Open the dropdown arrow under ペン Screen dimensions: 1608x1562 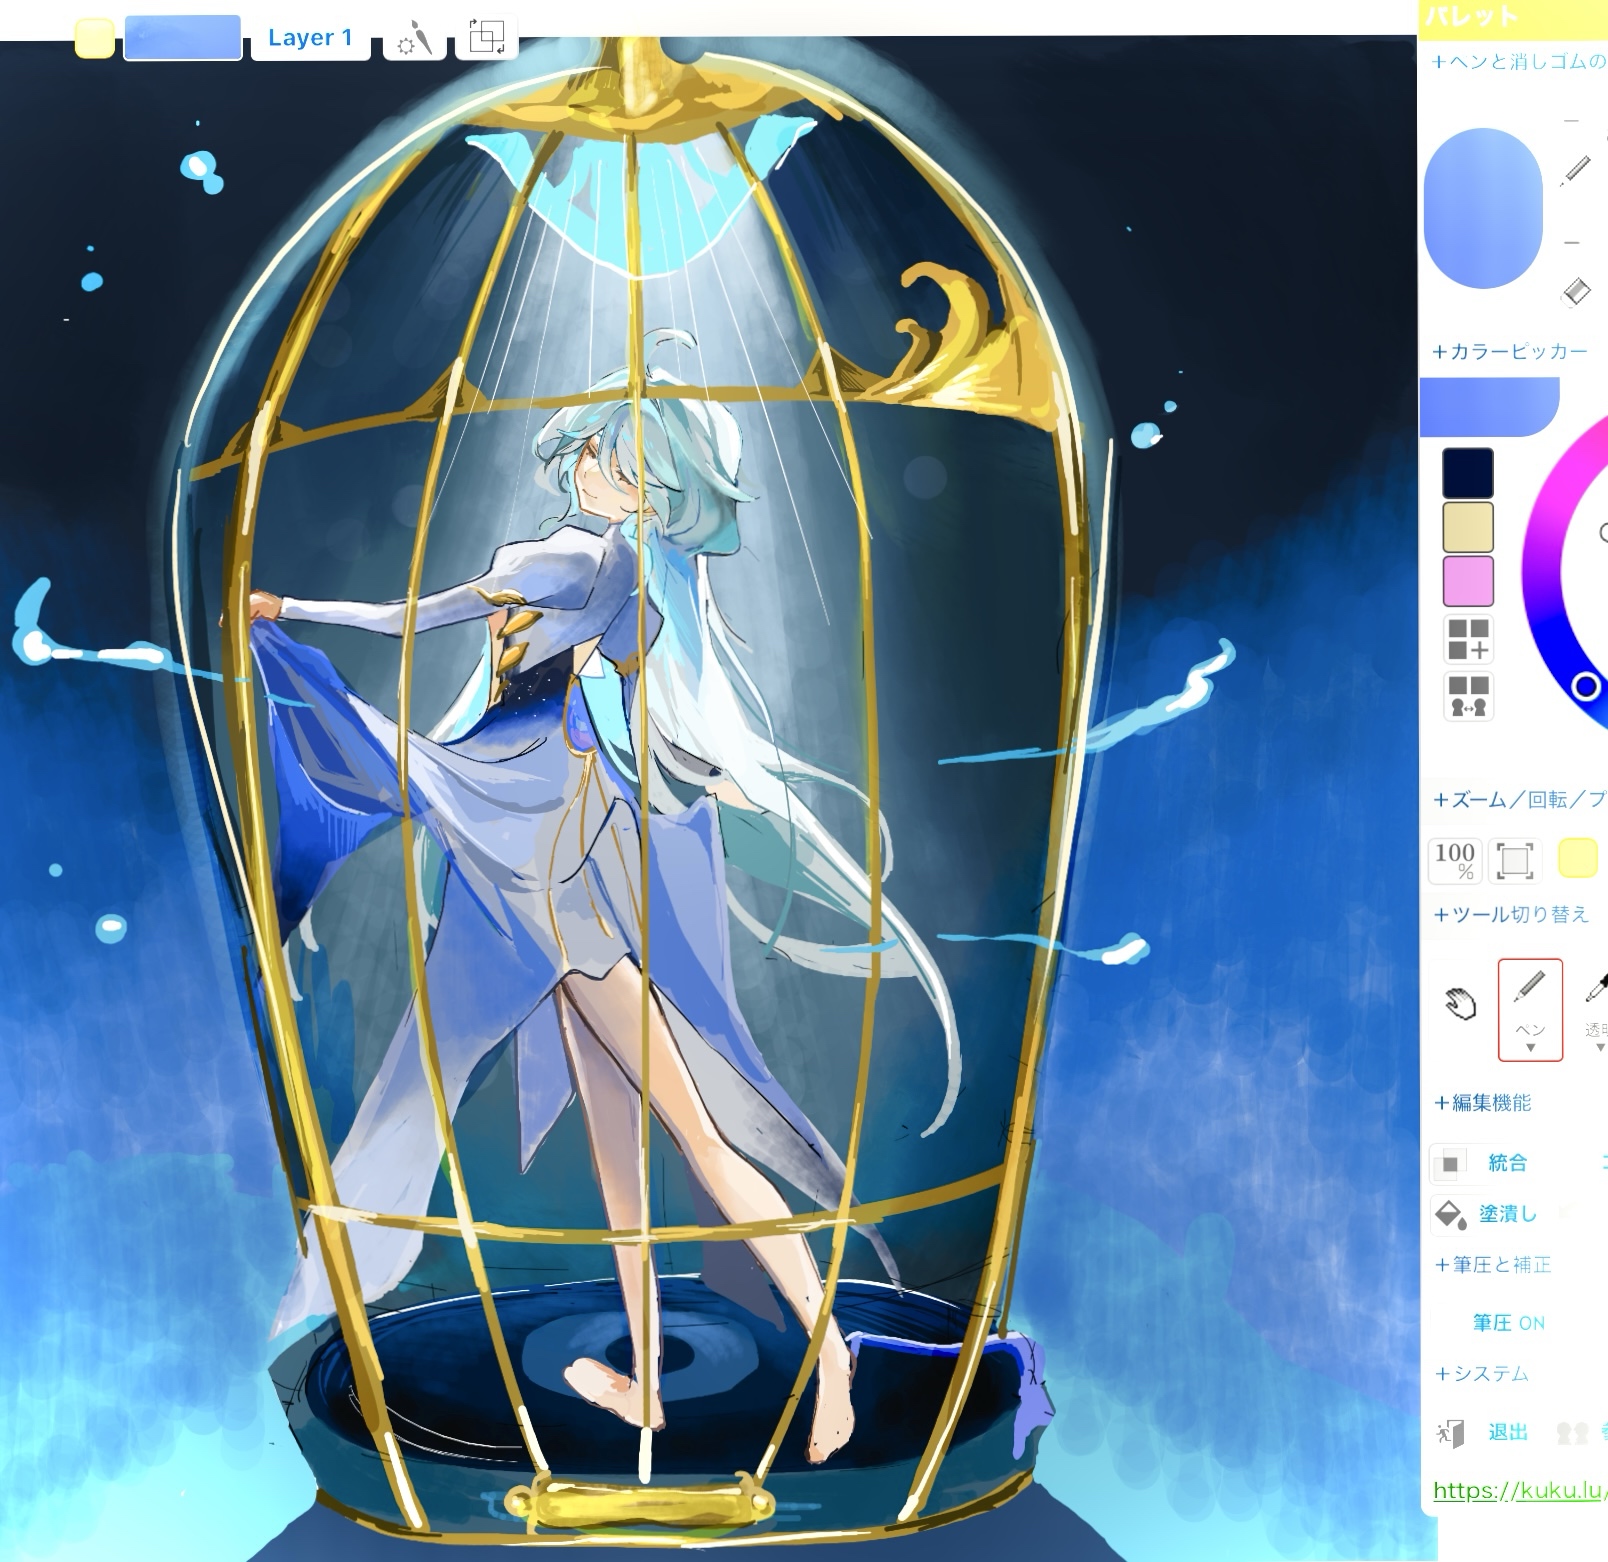pyautogui.click(x=1530, y=1048)
